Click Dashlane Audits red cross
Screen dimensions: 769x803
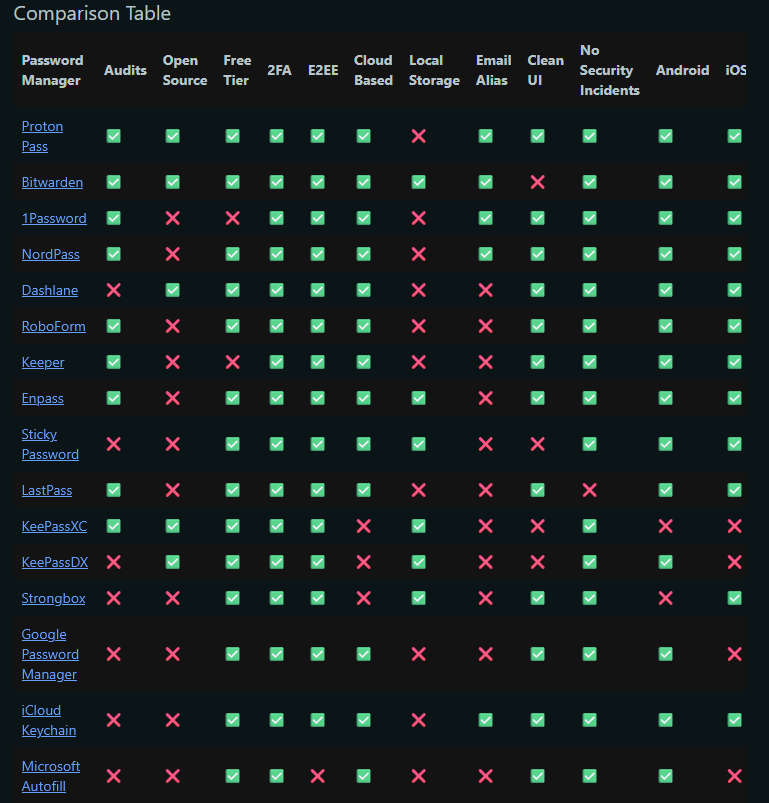(114, 290)
